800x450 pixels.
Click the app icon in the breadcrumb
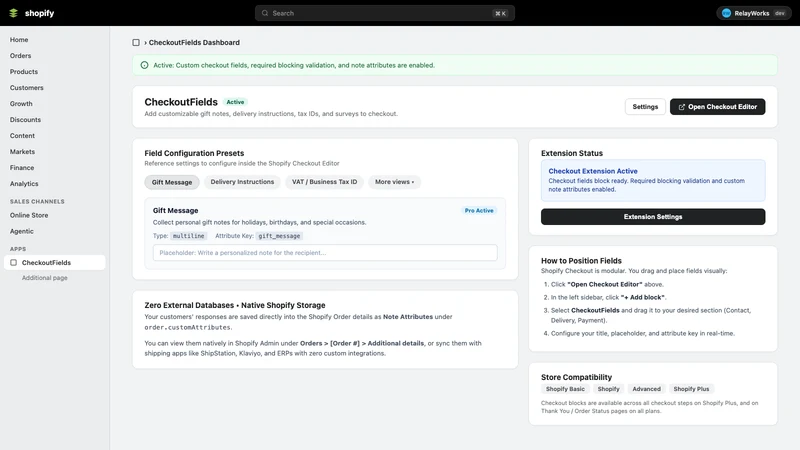136,42
